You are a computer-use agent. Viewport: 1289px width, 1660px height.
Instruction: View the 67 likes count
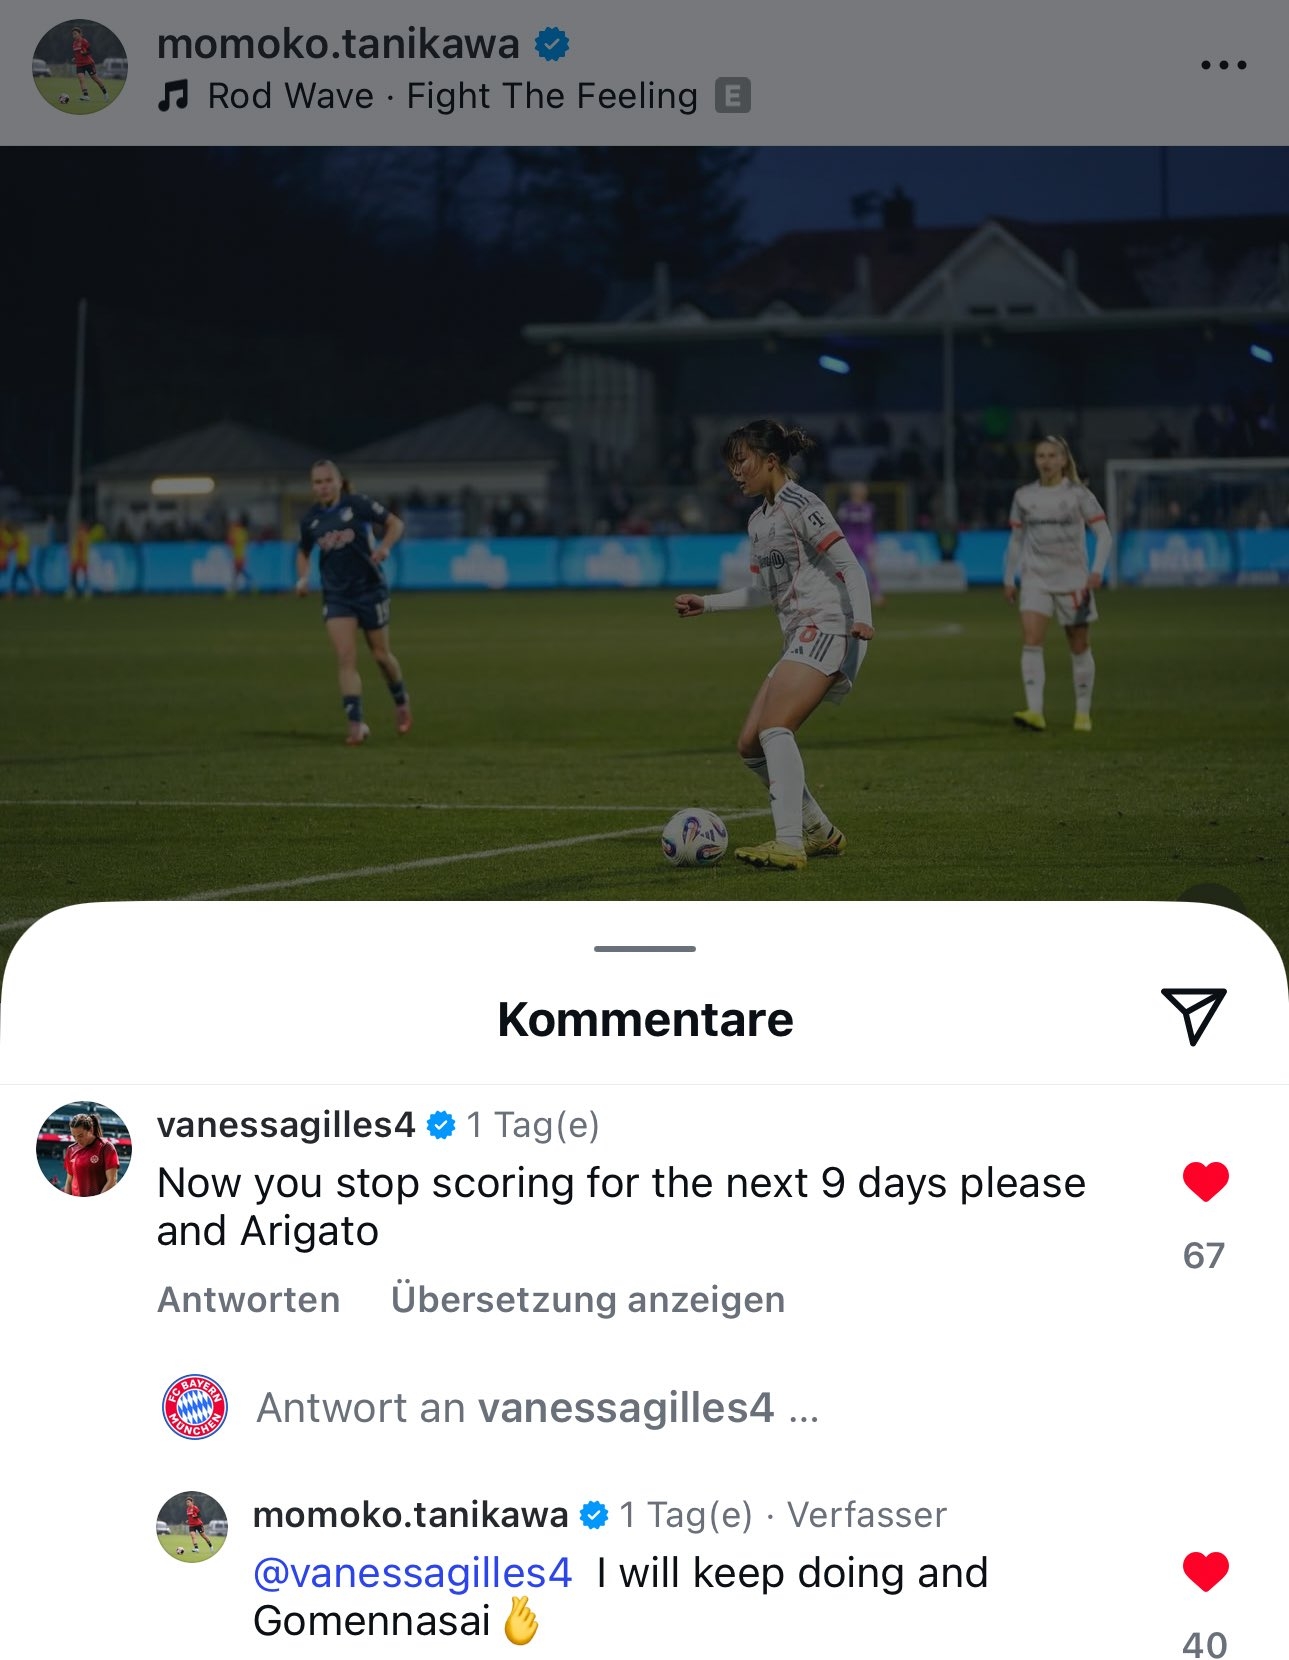[x=1204, y=1255]
